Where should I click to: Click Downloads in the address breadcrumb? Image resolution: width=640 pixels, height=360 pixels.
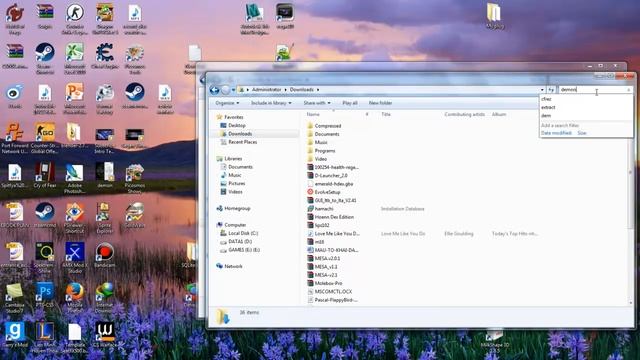tap(302, 89)
